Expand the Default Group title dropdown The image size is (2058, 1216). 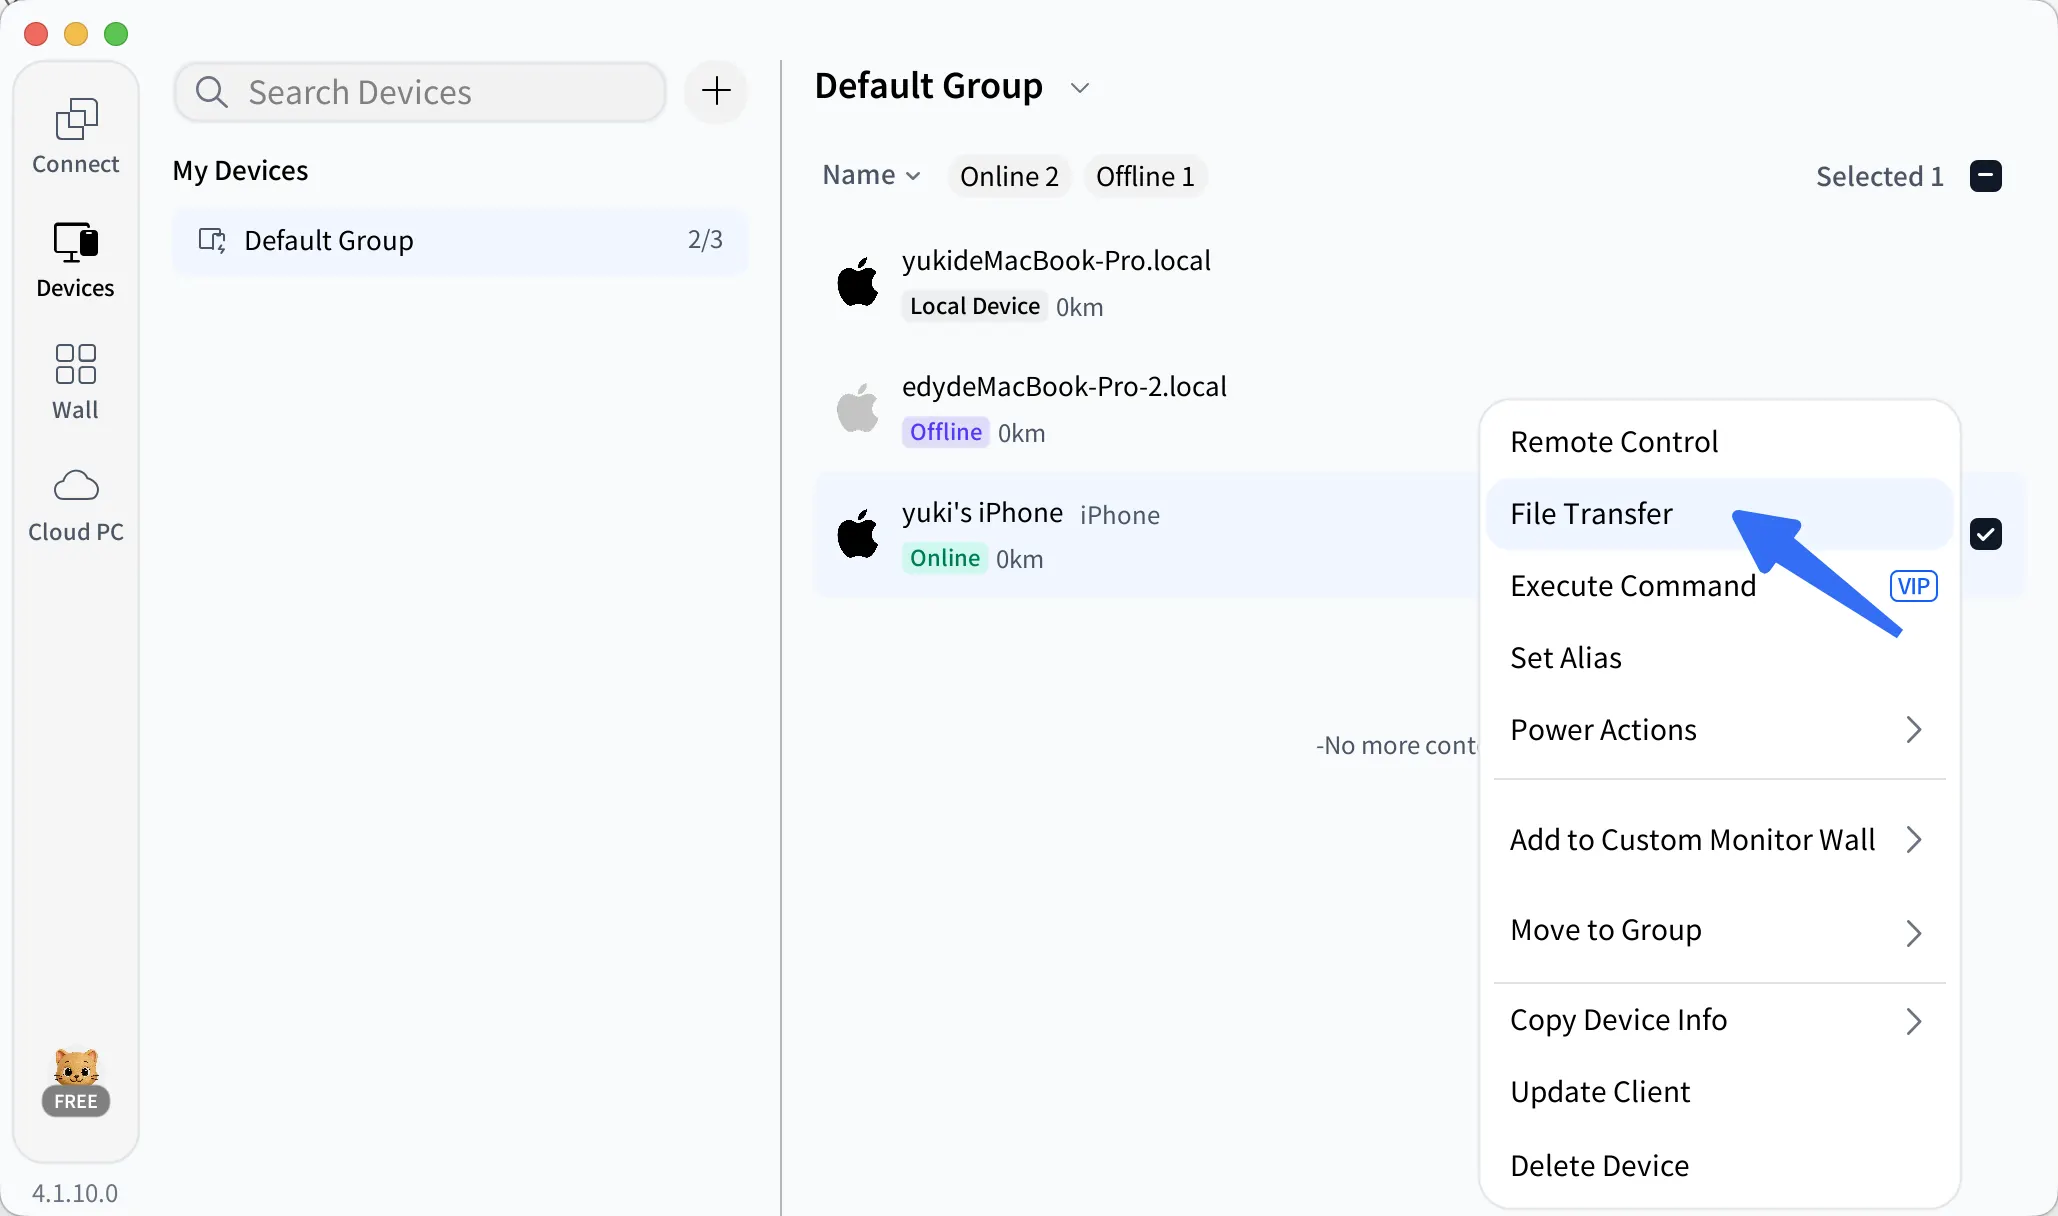pyautogui.click(x=1080, y=88)
